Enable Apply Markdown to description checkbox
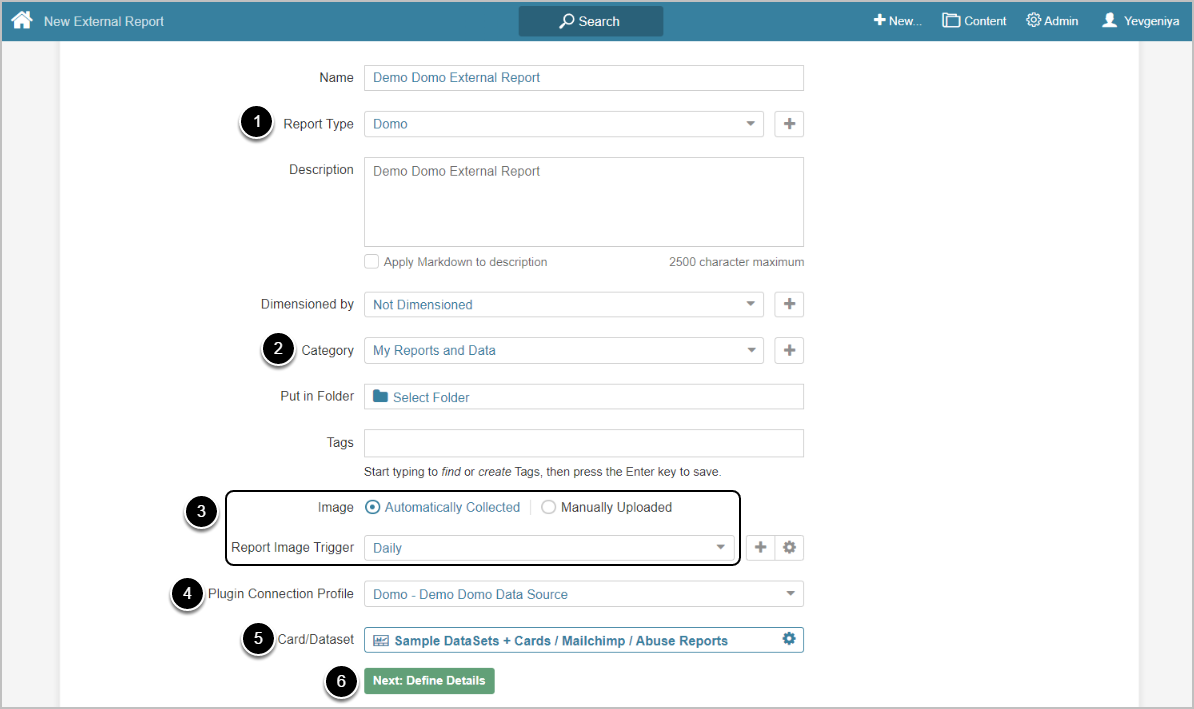 click(372, 262)
